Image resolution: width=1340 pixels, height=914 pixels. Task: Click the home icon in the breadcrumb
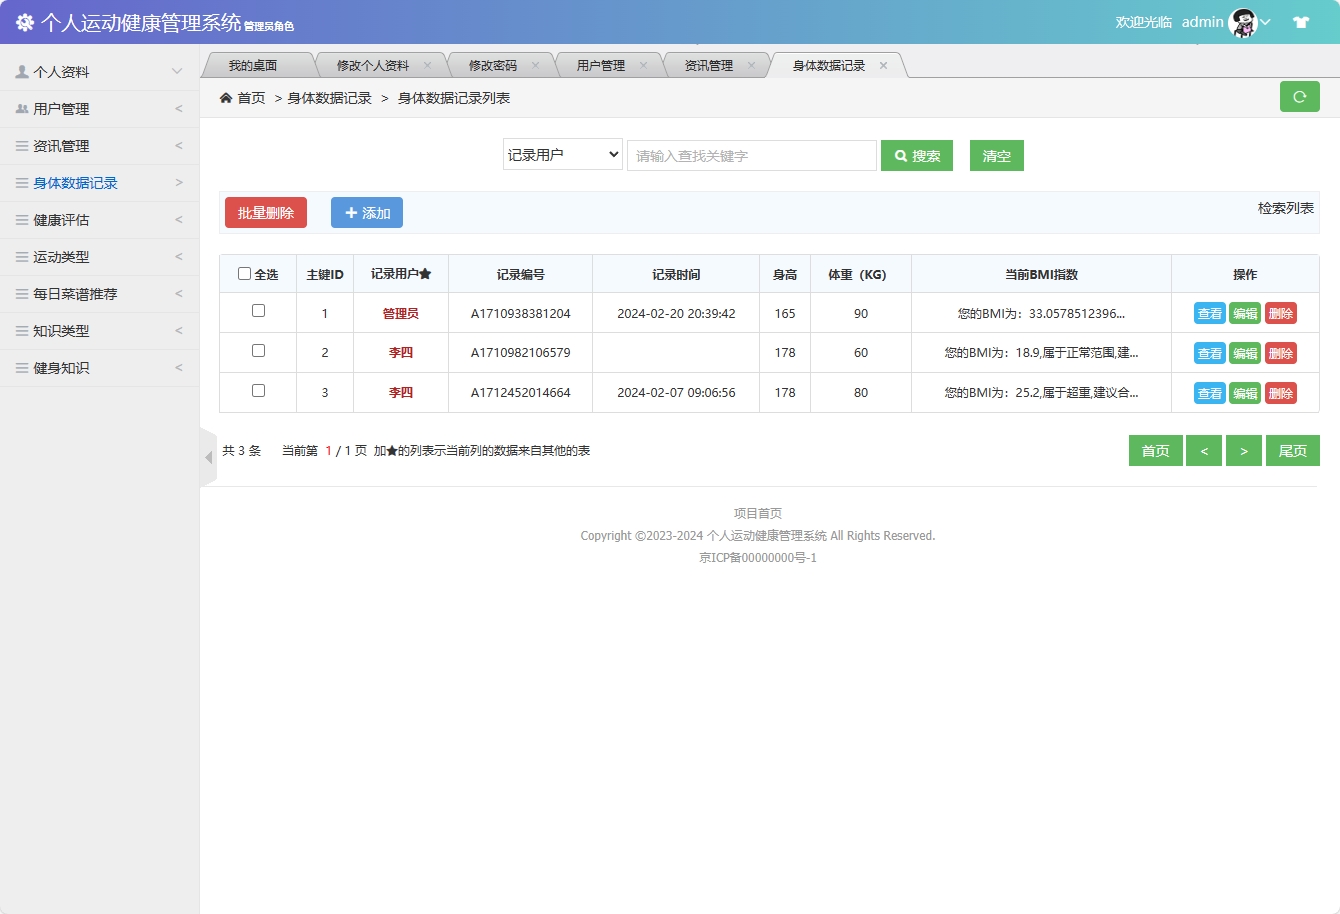226,97
